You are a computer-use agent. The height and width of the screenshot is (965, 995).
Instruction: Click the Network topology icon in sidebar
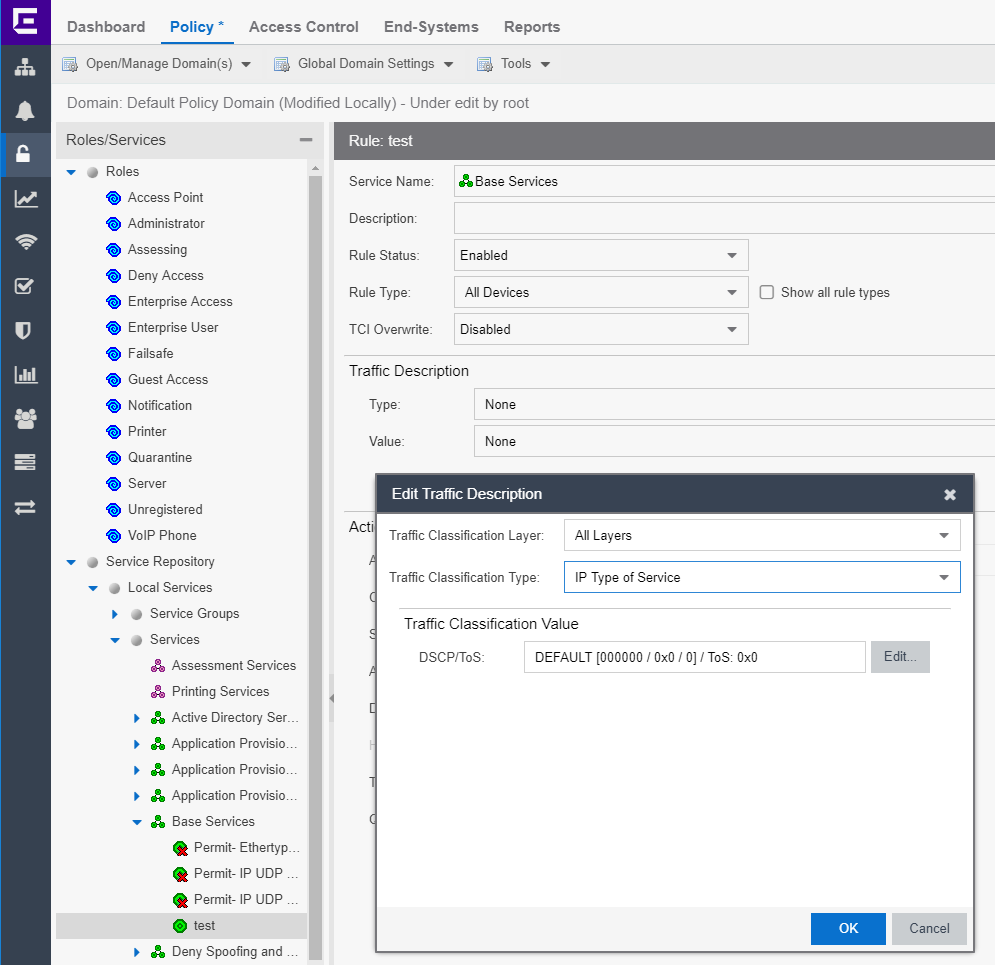tap(25, 68)
